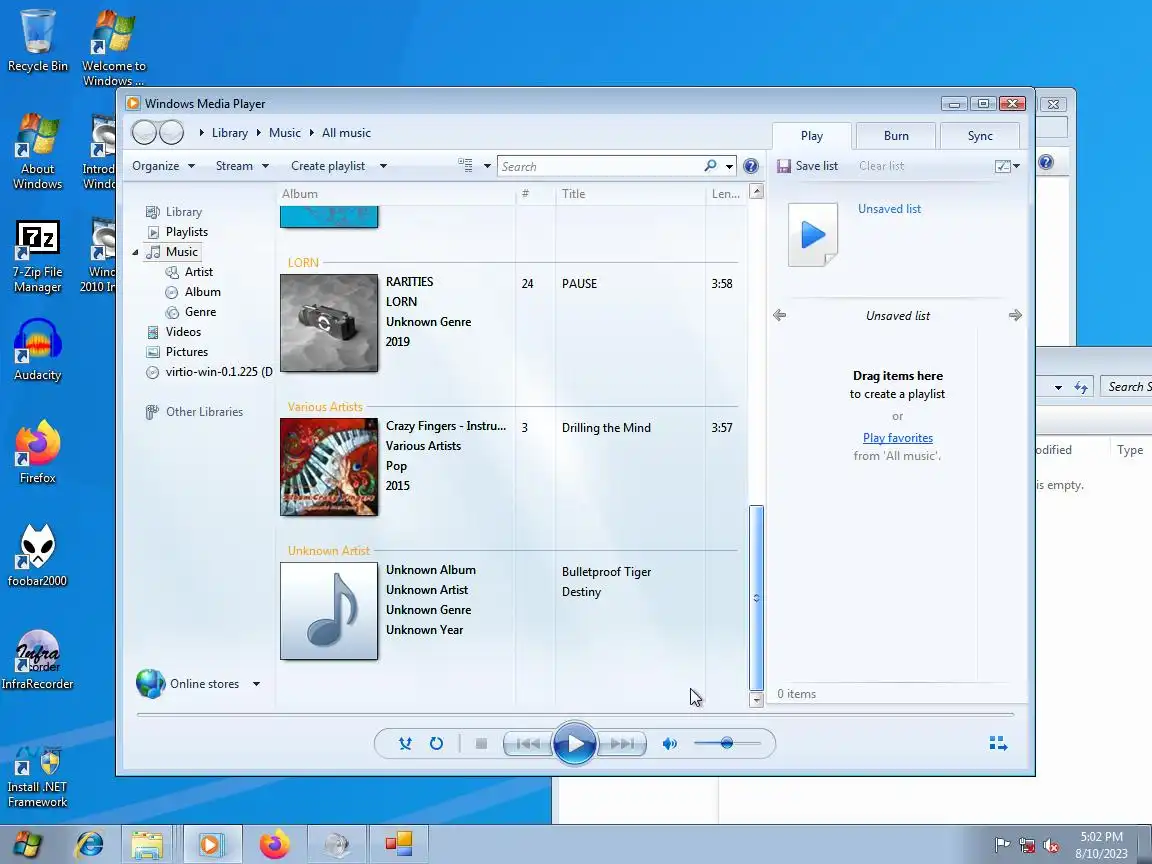1152x864 pixels.
Task: Click the Unsaved list title link
Action: tap(889, 209)
